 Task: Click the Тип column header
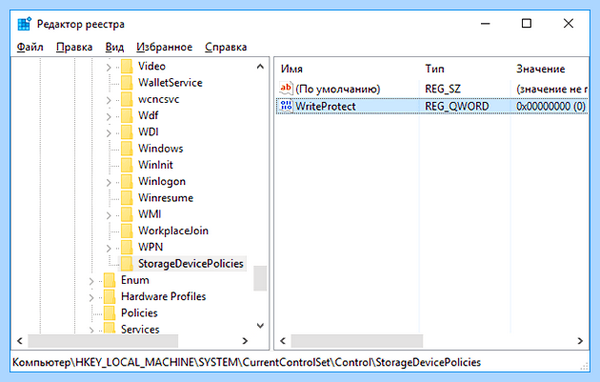point(435,69)
